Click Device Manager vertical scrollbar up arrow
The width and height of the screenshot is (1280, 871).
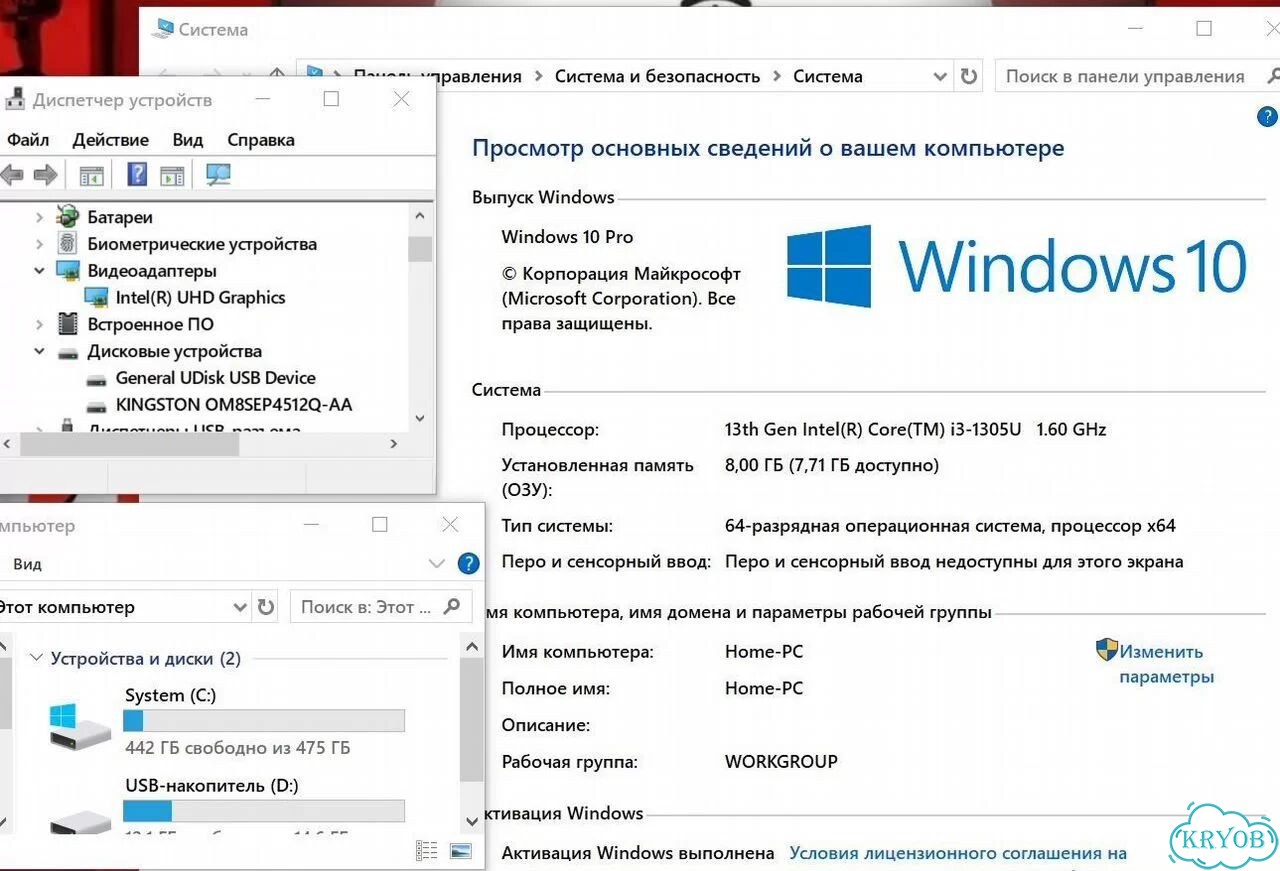click(x=420, y=215)
